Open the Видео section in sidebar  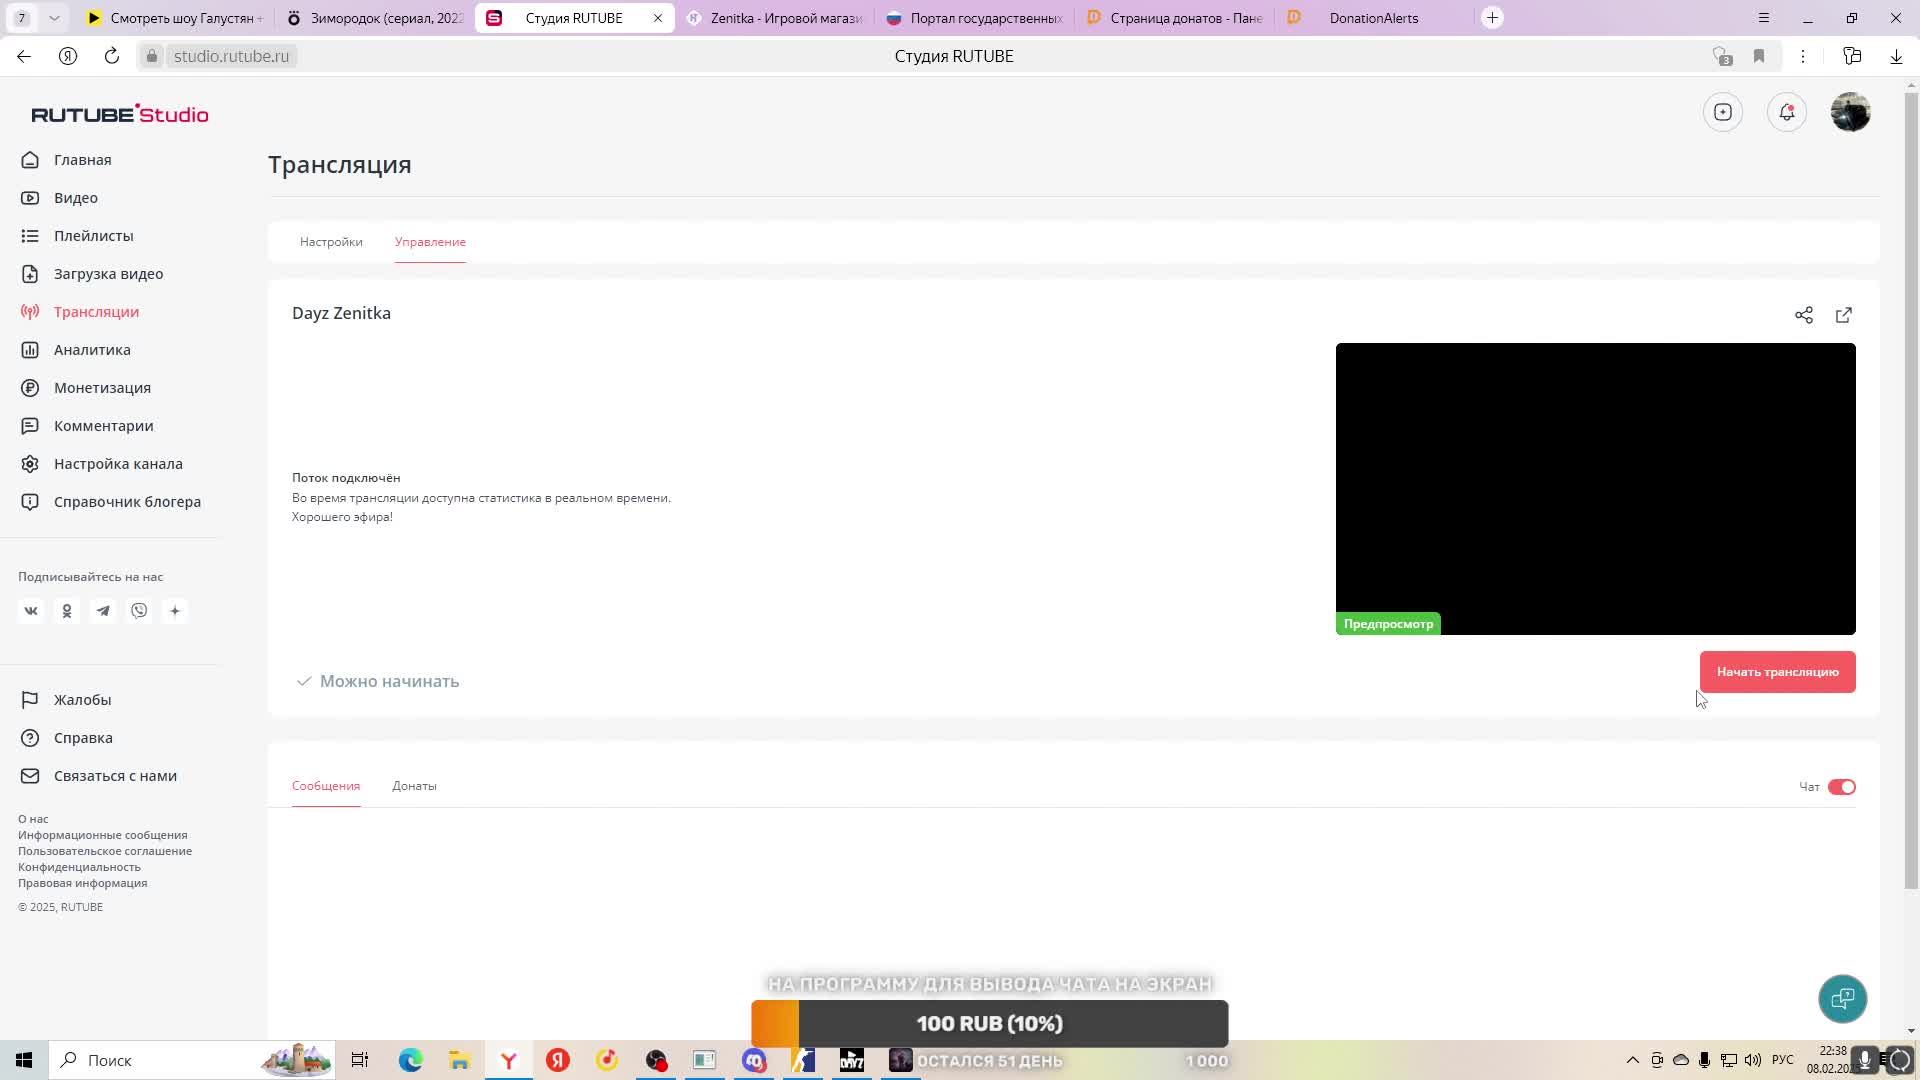pyautogui.click(x=75, y=198)
